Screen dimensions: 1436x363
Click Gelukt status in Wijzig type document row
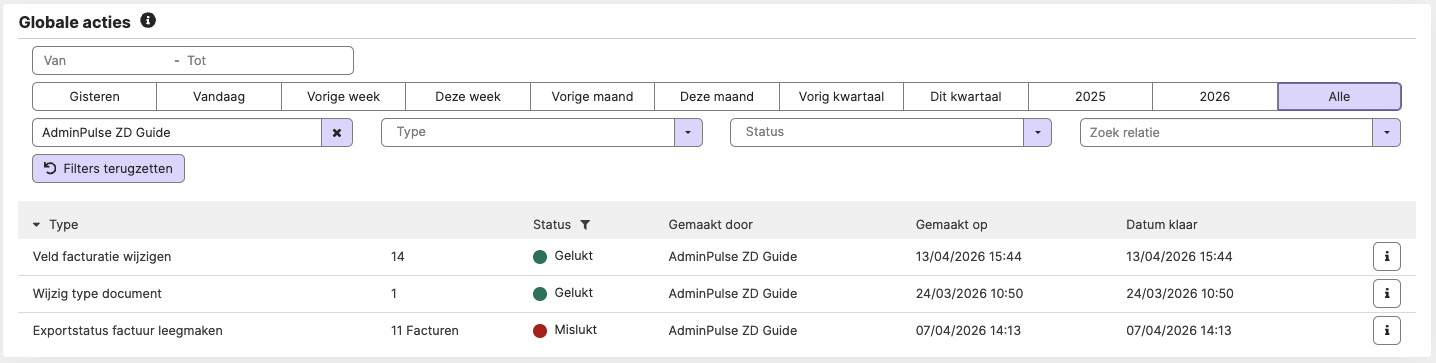click(574, 293)
